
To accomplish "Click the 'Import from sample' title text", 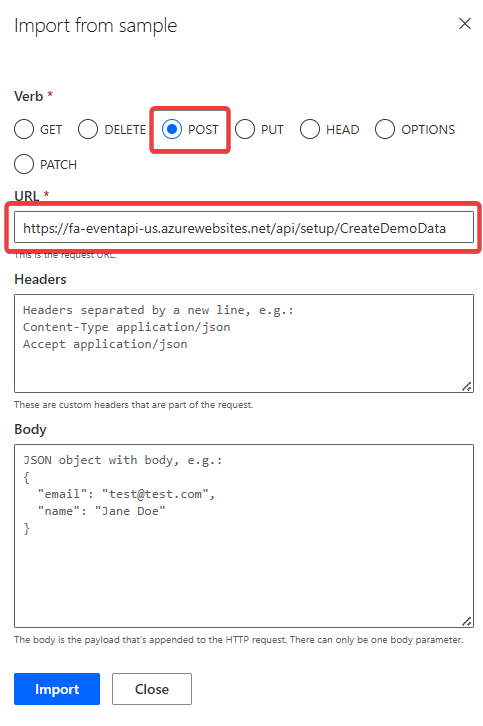I will (96, 26).
